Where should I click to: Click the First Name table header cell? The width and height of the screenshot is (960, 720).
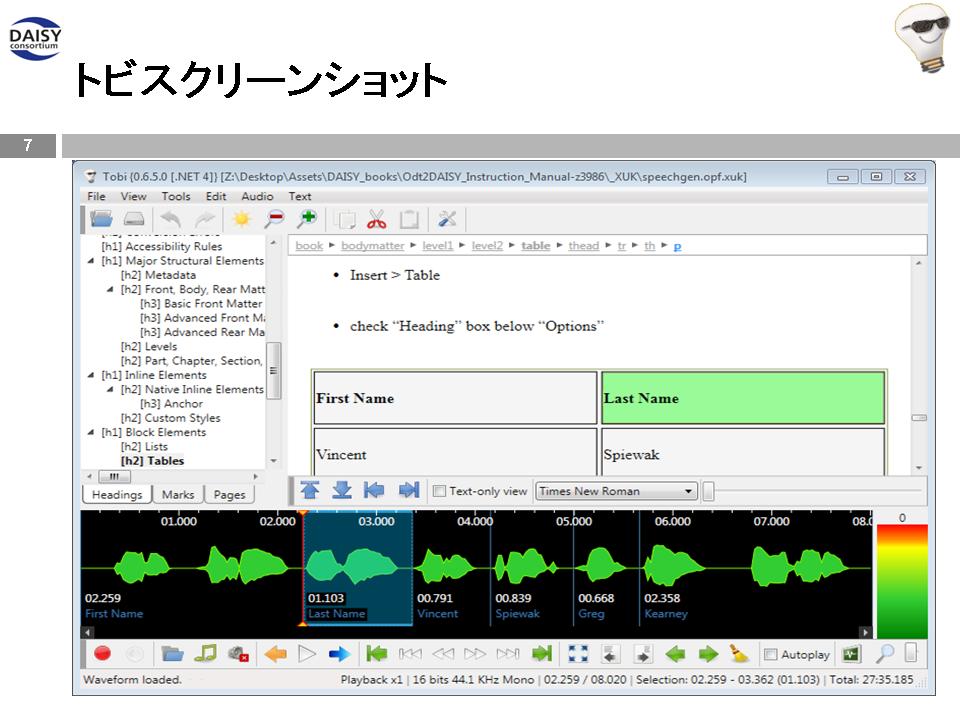point(455,398)
